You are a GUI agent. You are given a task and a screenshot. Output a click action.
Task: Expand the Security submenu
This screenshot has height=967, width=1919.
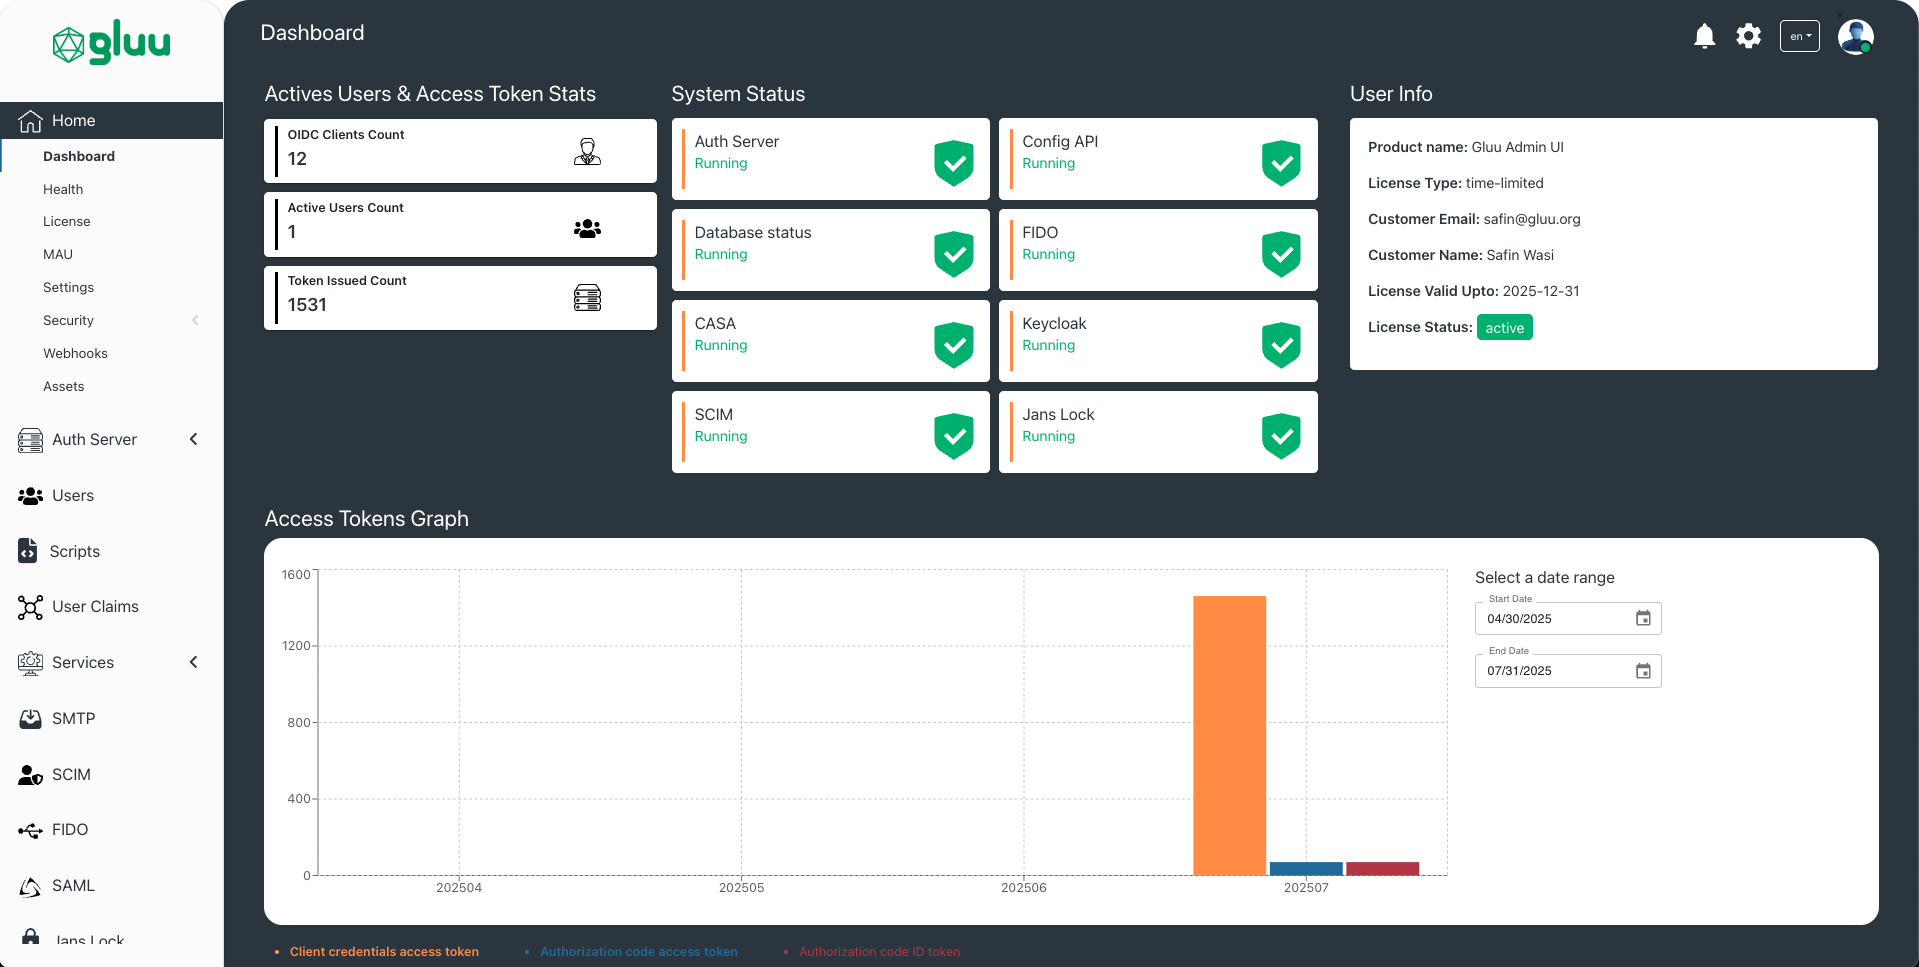click(195, 320)
